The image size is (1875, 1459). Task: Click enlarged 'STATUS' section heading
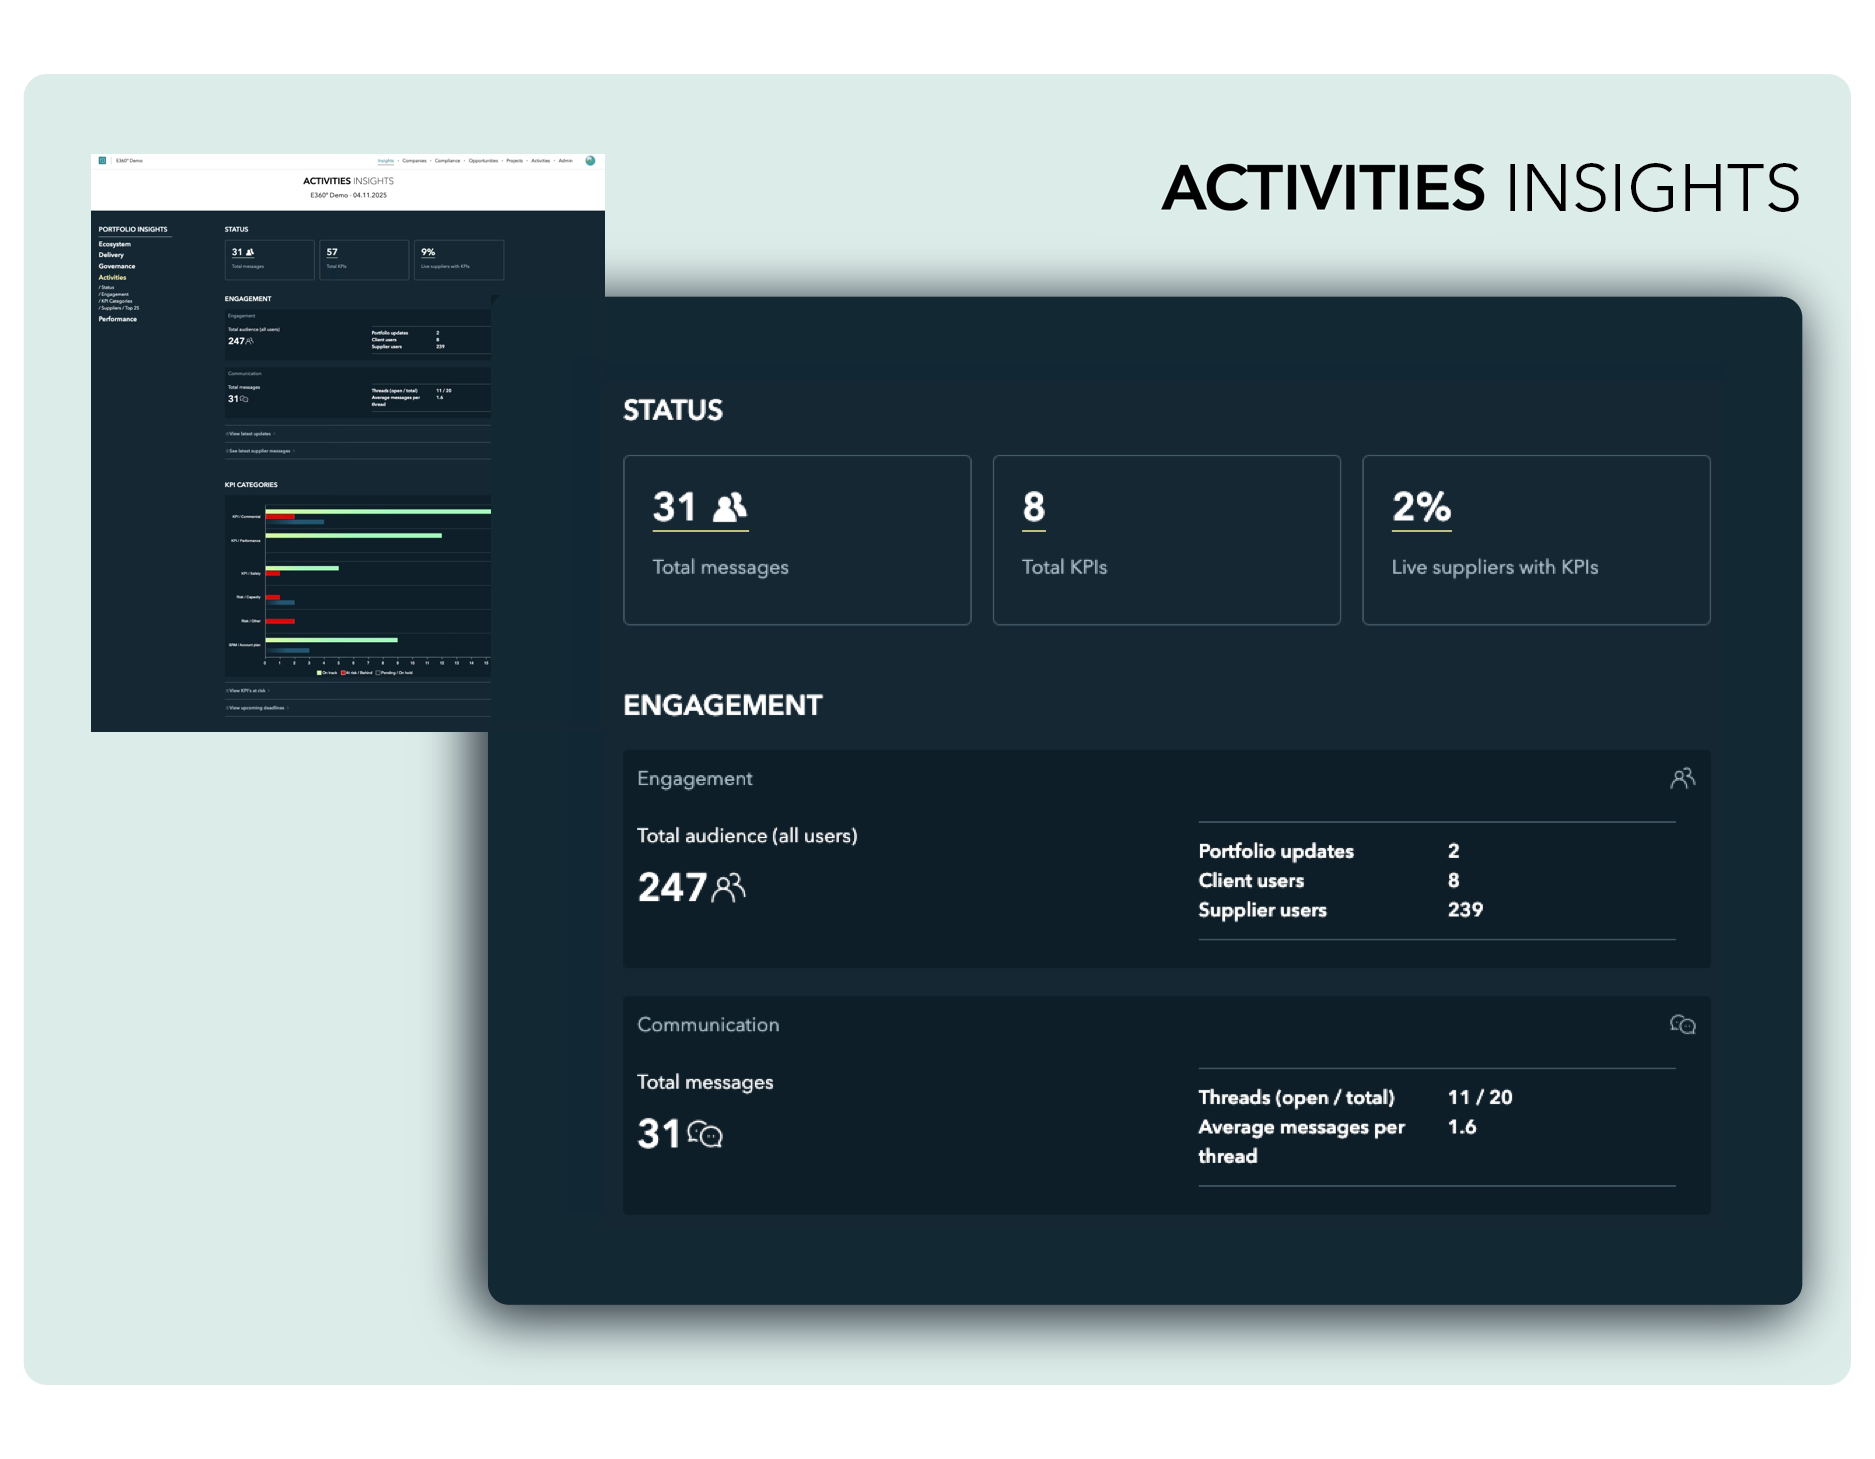673,410
